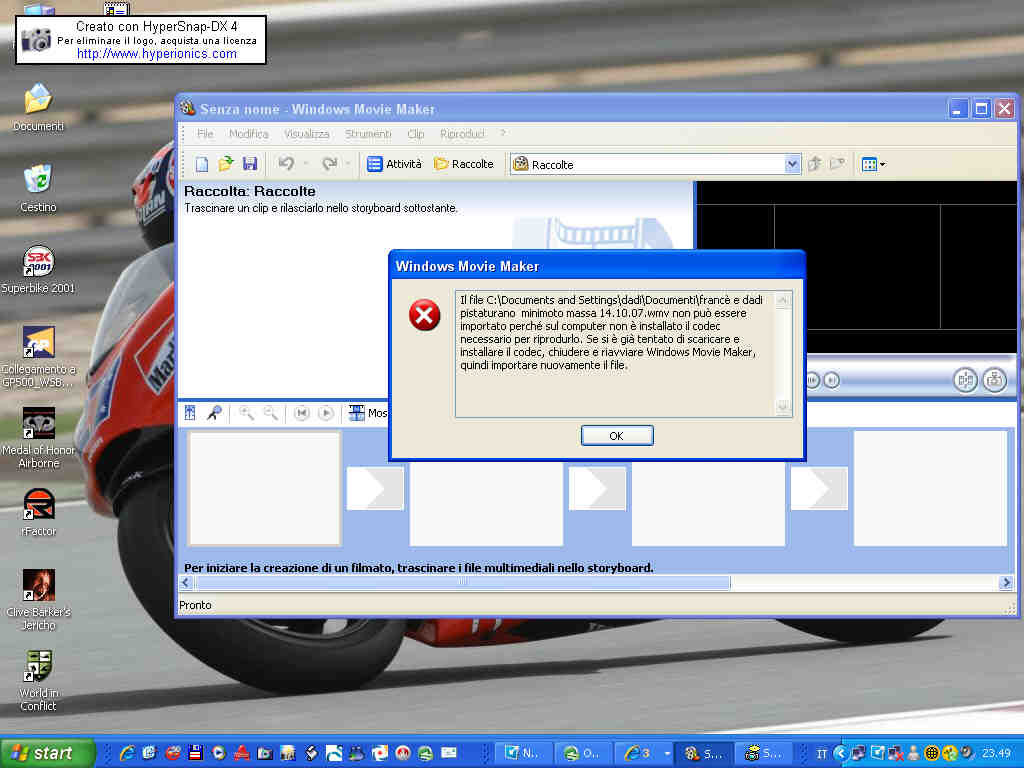Click the Pronto status bar text

(x=195, y=605)
